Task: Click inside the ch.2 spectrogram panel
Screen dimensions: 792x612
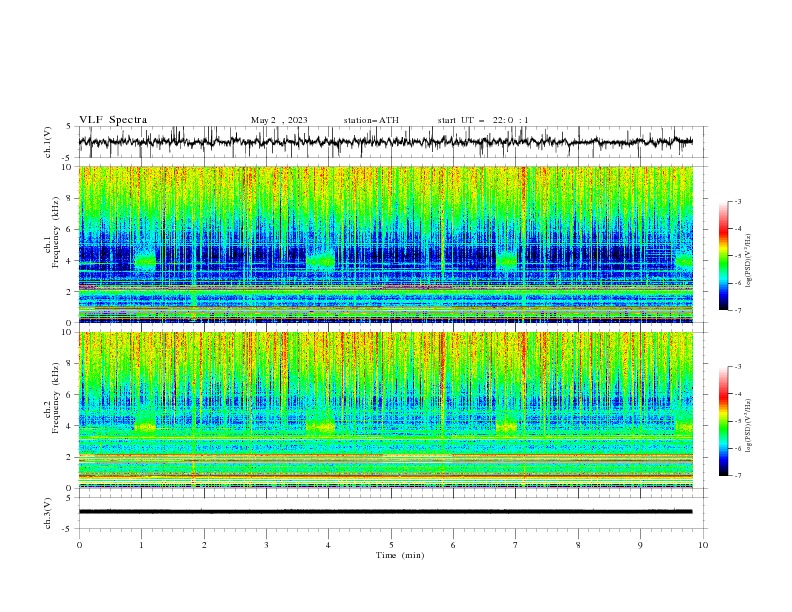Action: point(385,410)
